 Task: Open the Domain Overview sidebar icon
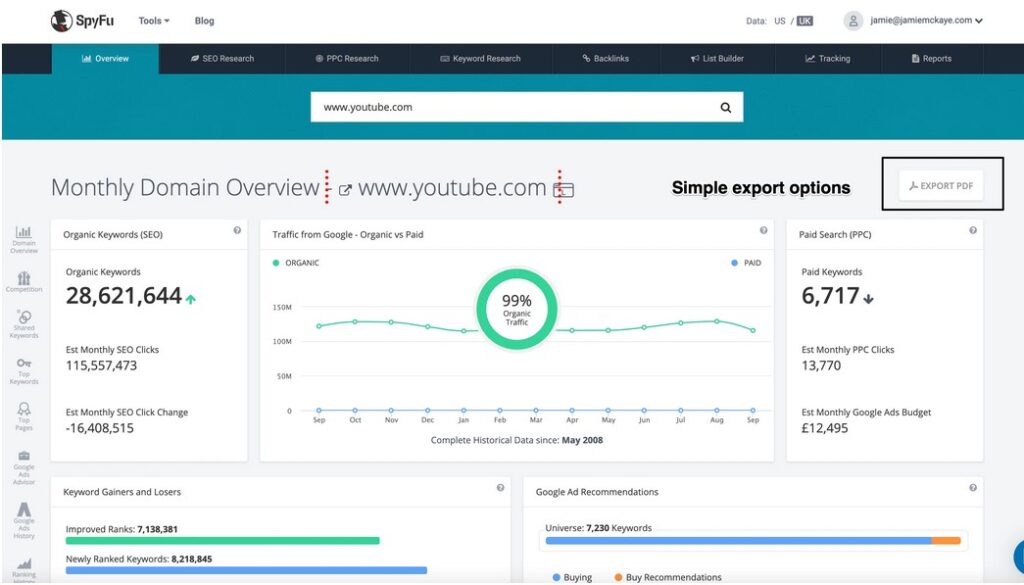(24, 239)
